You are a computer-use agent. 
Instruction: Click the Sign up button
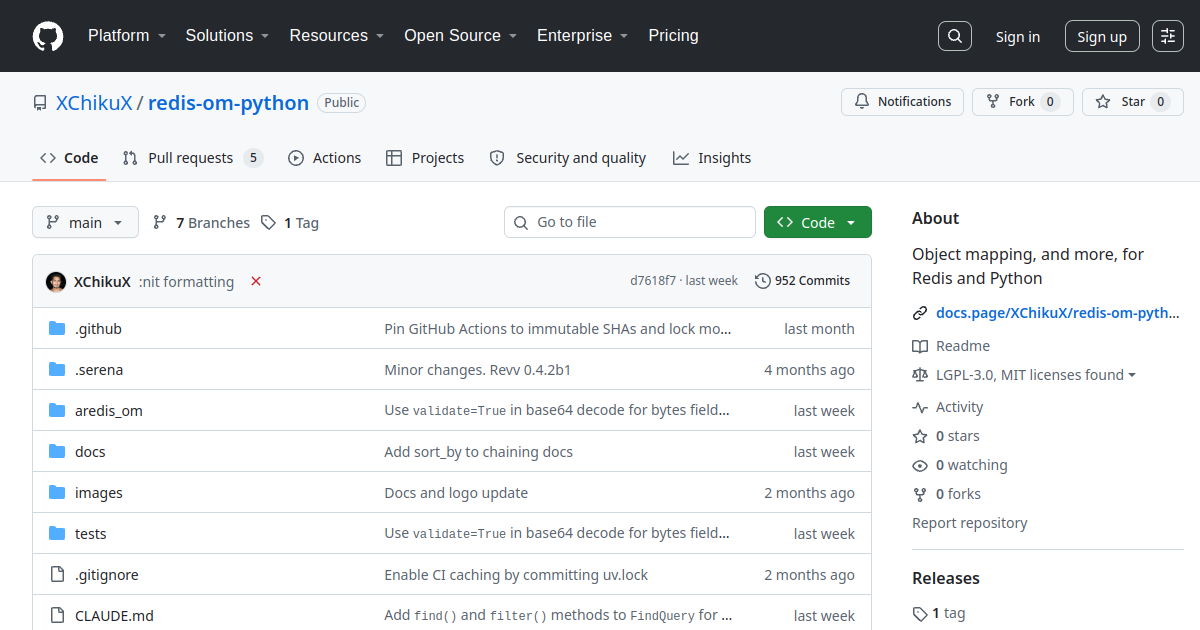click(x=1102, y=36)
